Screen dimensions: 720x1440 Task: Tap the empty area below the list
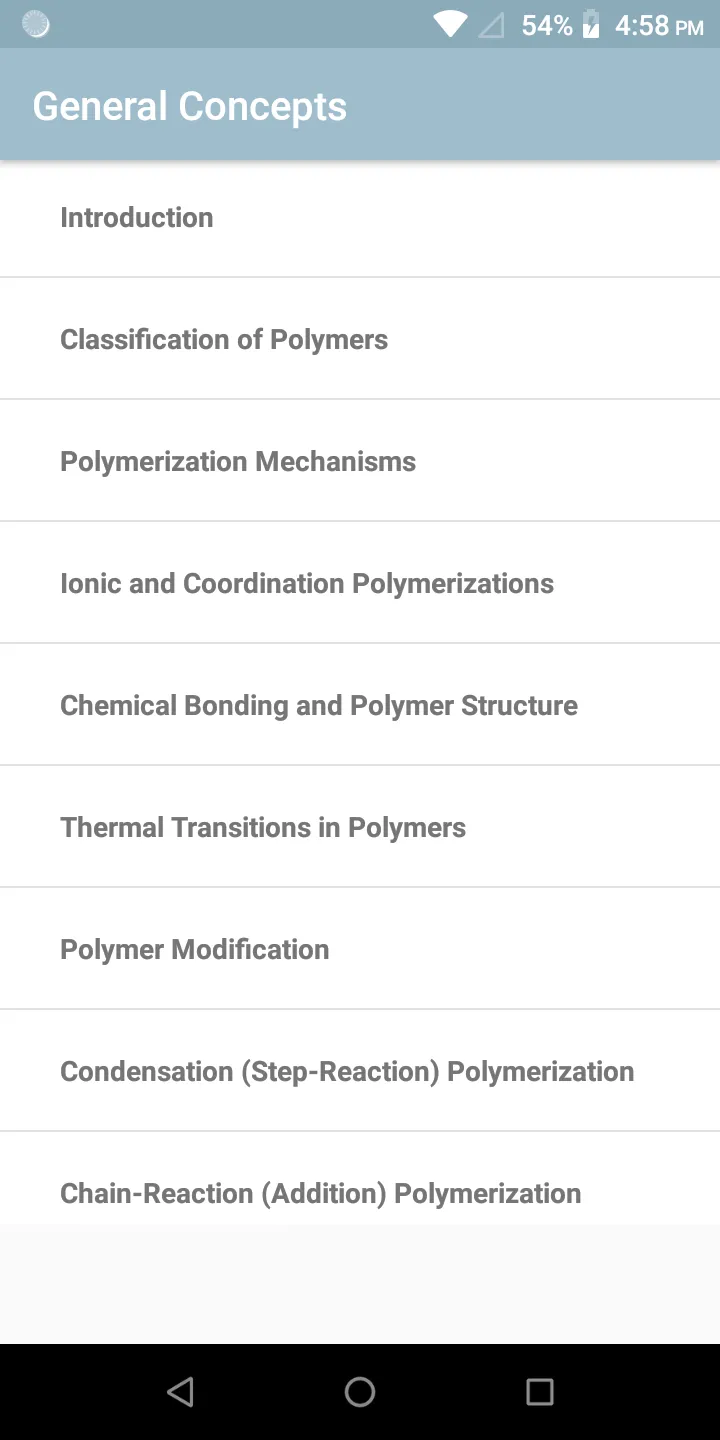point(360,1284)
